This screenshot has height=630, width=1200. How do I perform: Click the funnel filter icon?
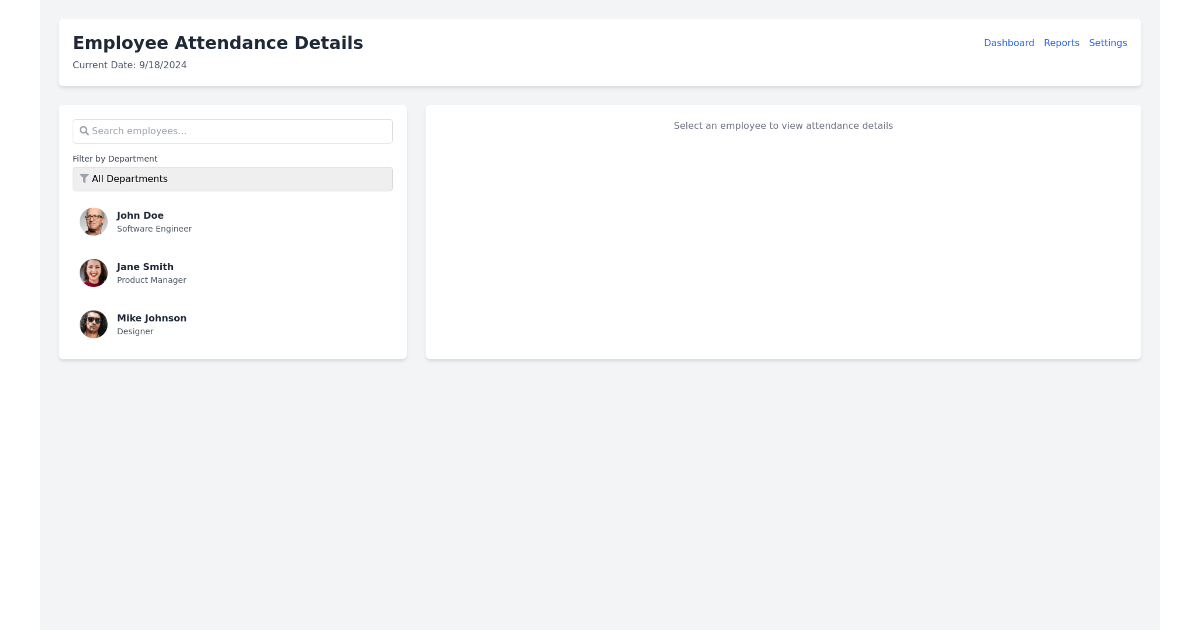pyautogui.click(x=84, y=179)
